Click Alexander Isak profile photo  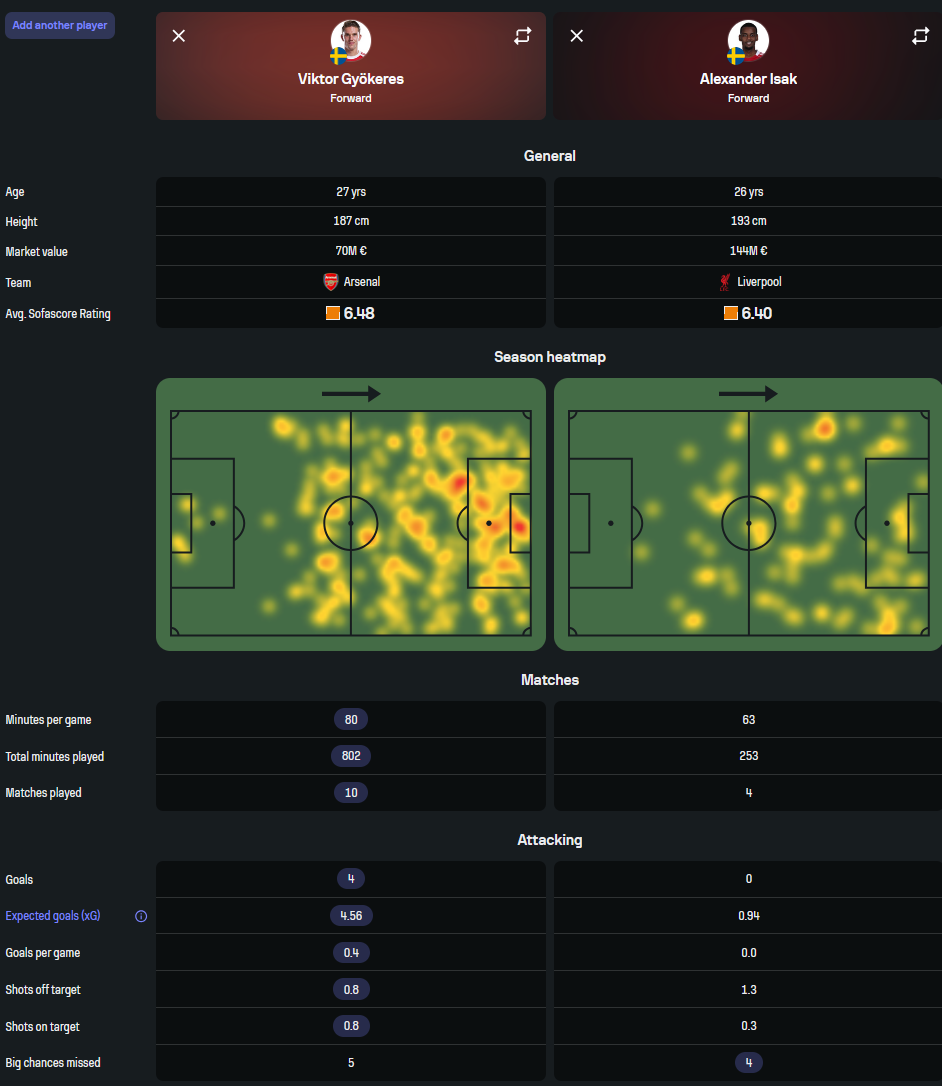click(748, 41)
